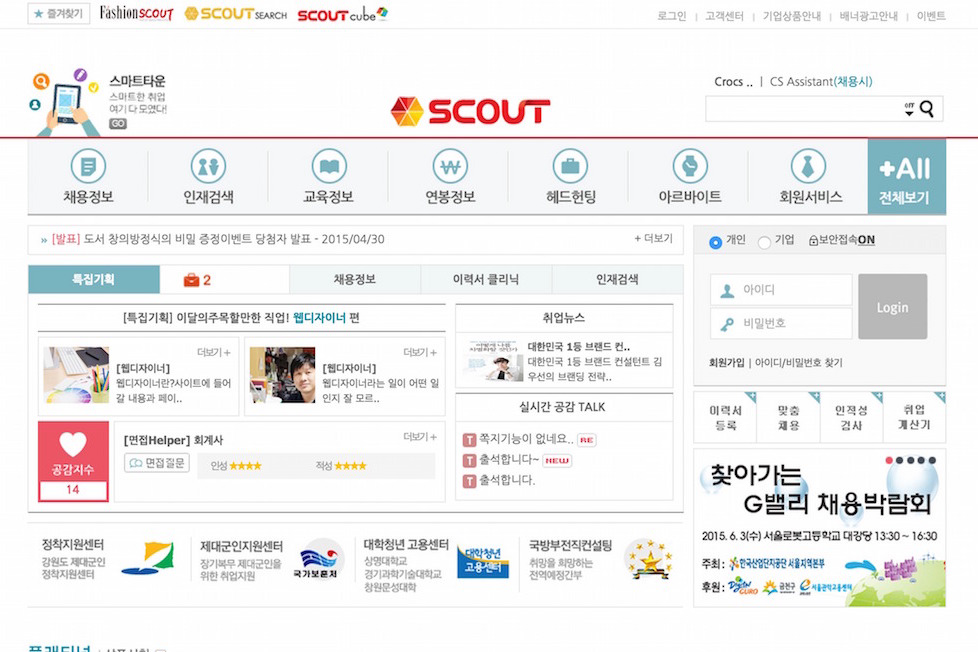Screen dimensions: 978x652
Task: Open Fashion Scout logo link
Action: click(136, 13)
